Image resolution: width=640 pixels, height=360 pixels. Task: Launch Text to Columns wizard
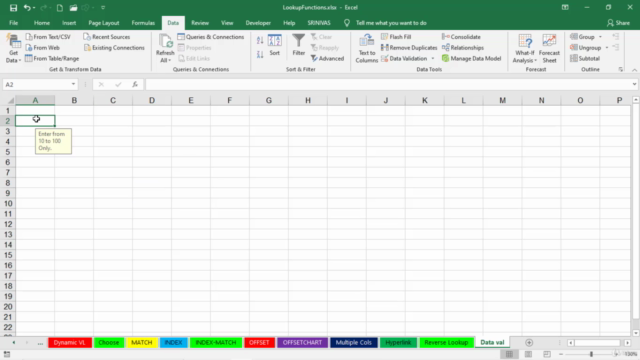coord(367,49)
